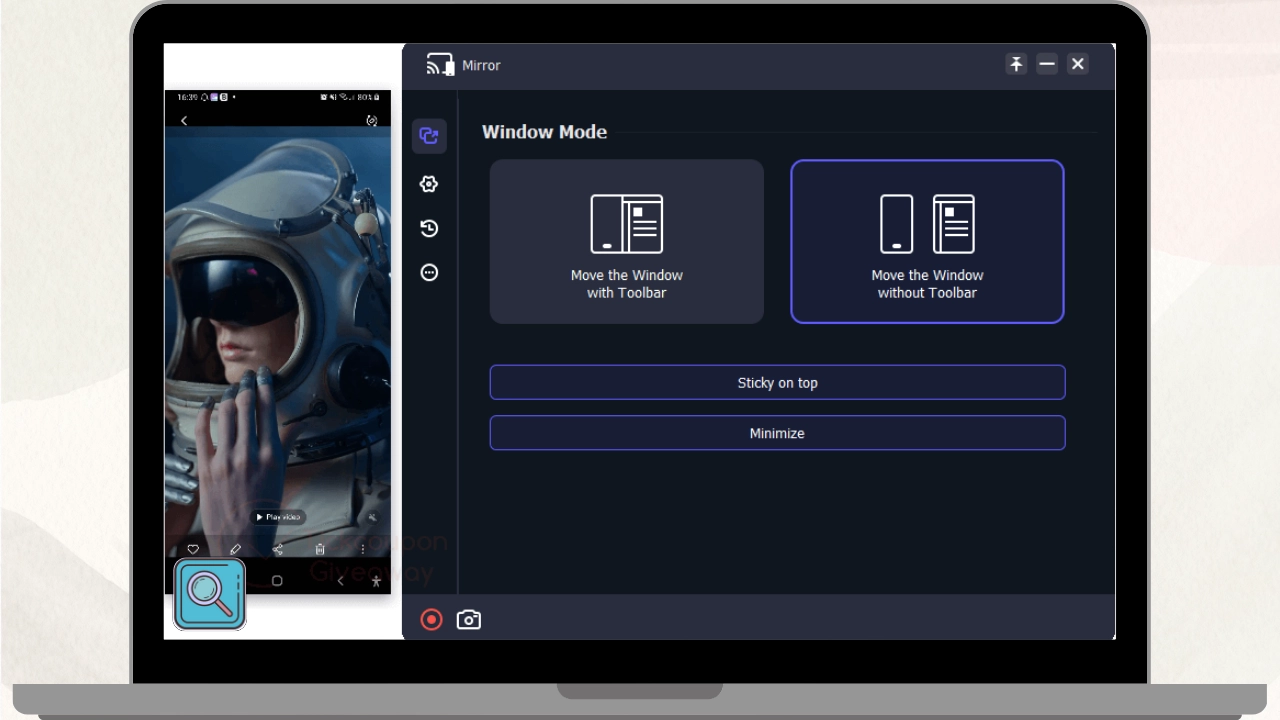Tap the trash delete icon on phone
Image resolution: width=1280 pixels, height=720 pixels.
pyautogui.click(x=320, y=549)
